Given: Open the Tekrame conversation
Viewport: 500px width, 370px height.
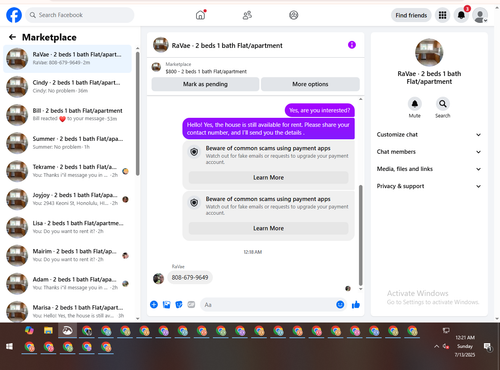Looking at the screenshot, I should tap(68, 171).
